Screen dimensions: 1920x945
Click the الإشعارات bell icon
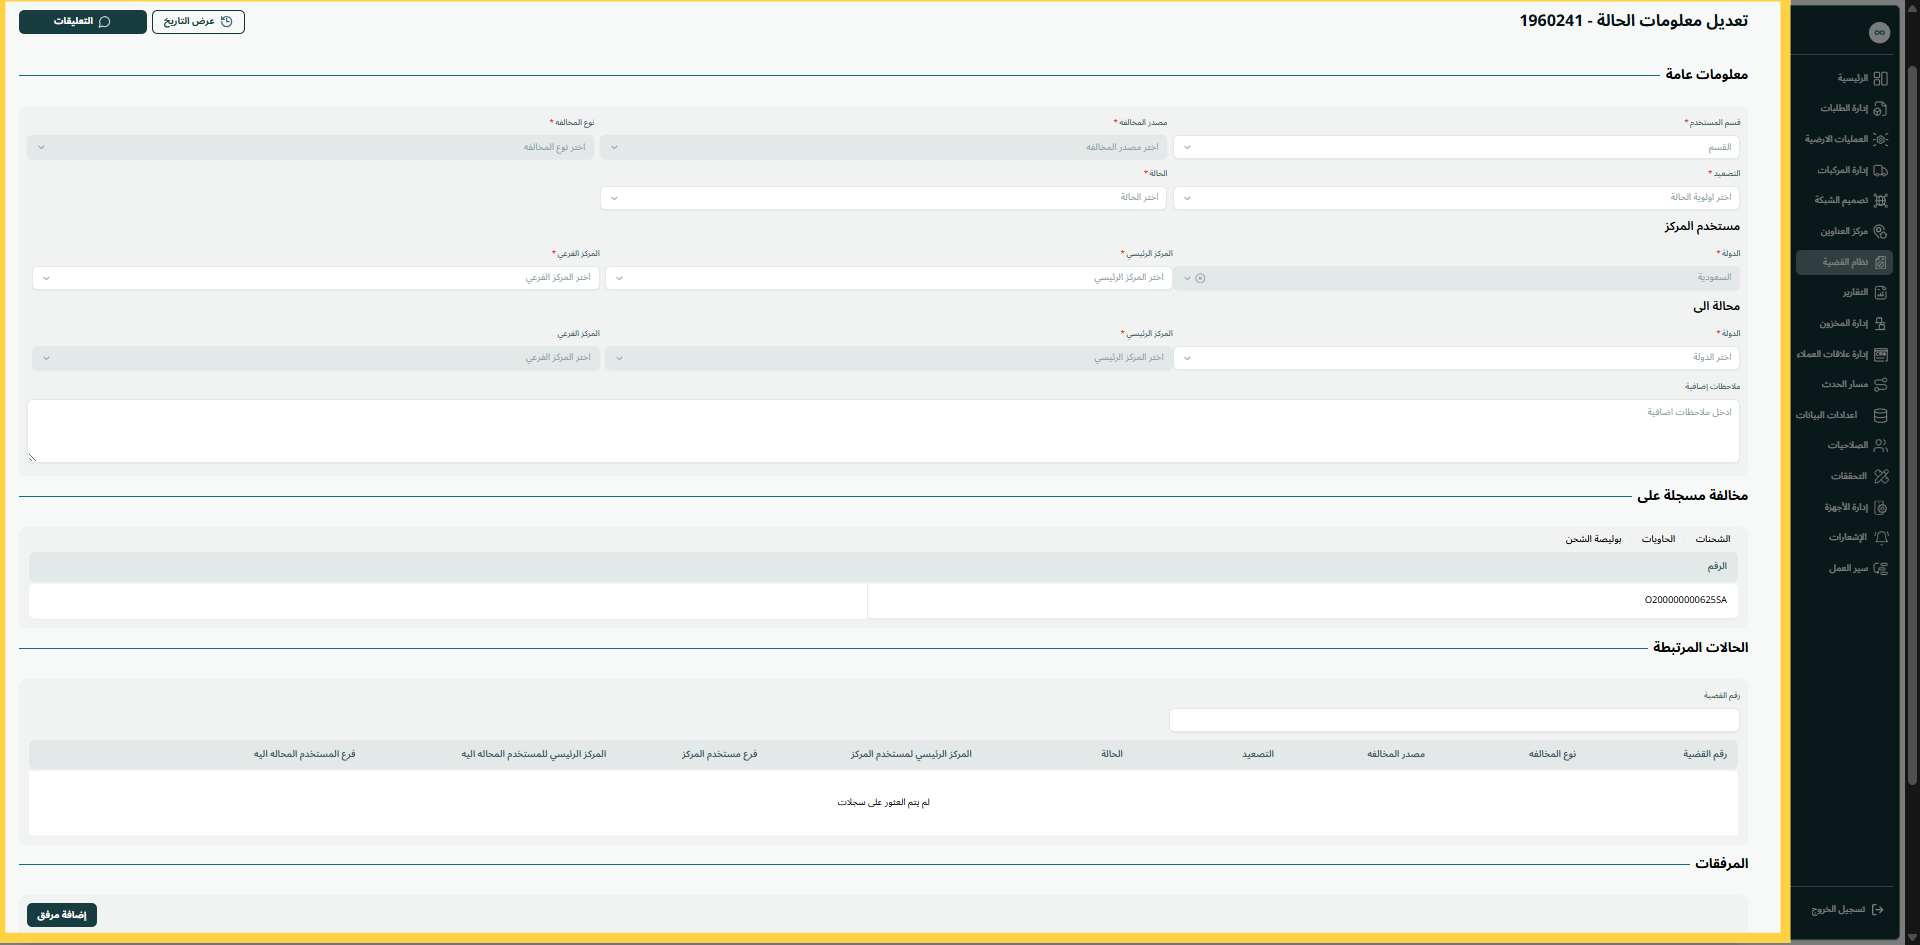click(x=1880, y=537)
